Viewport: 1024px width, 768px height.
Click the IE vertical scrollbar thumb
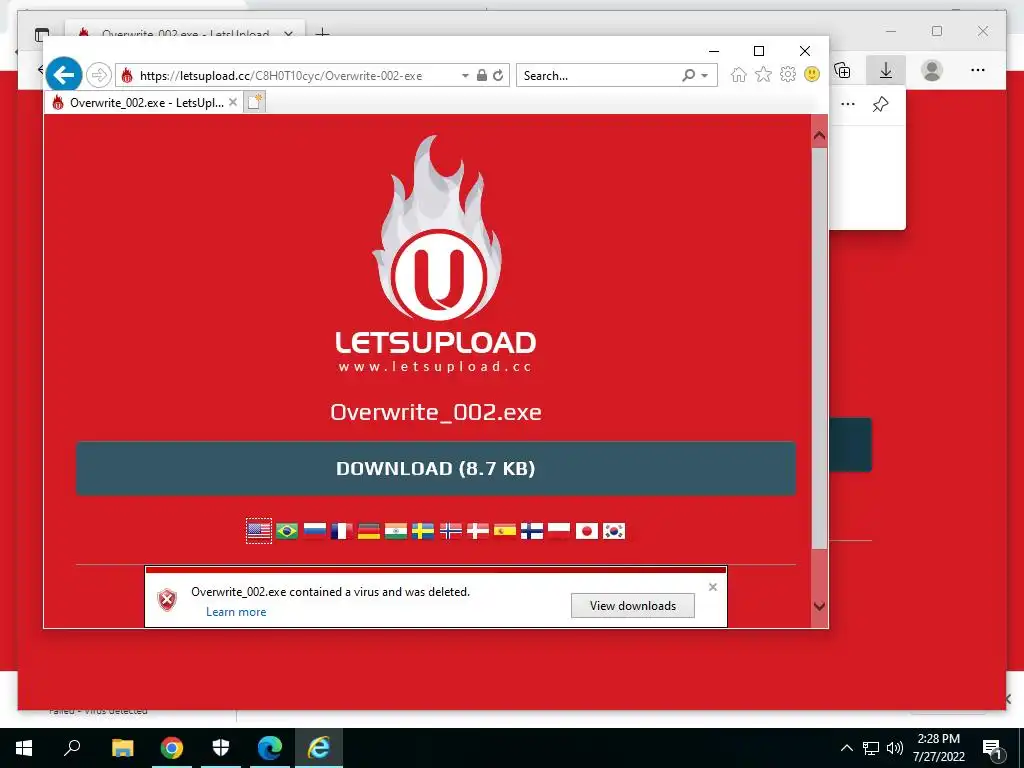[x=820, y=348]
